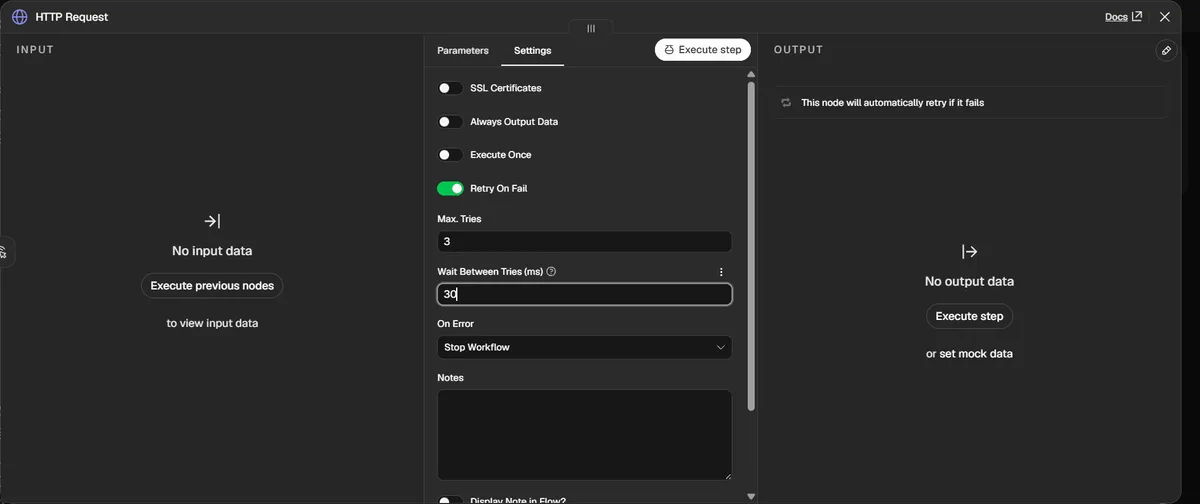Image resolution: width=1200 pixels, height=504 pixels.
Task: Click the HTTP Request globe icon
Action: (19, 17)
